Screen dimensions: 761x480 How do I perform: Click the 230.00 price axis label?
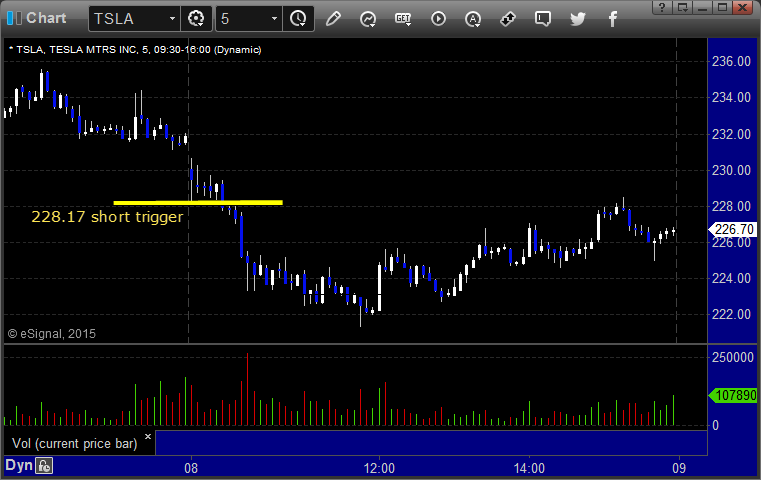(731, 170)
